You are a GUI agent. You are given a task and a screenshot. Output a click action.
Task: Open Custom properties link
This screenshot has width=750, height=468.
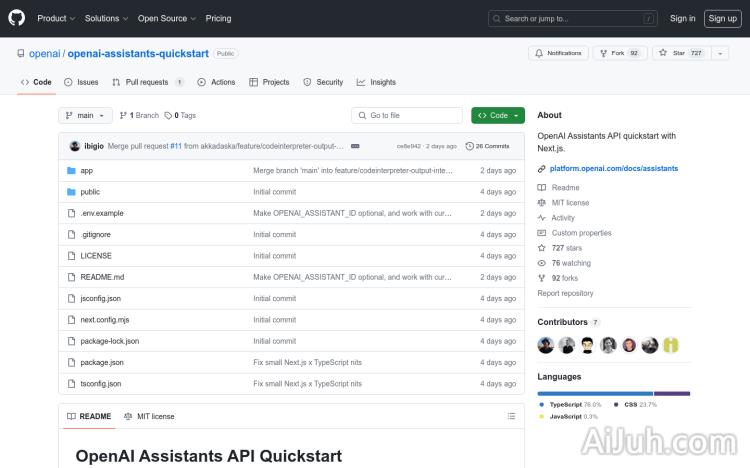point(574,233)
